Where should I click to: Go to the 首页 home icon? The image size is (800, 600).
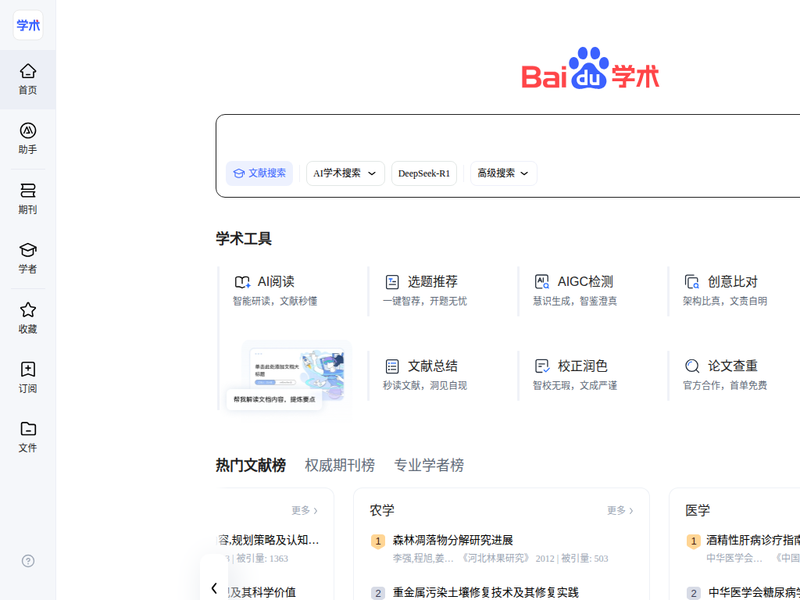pos(28,71)
